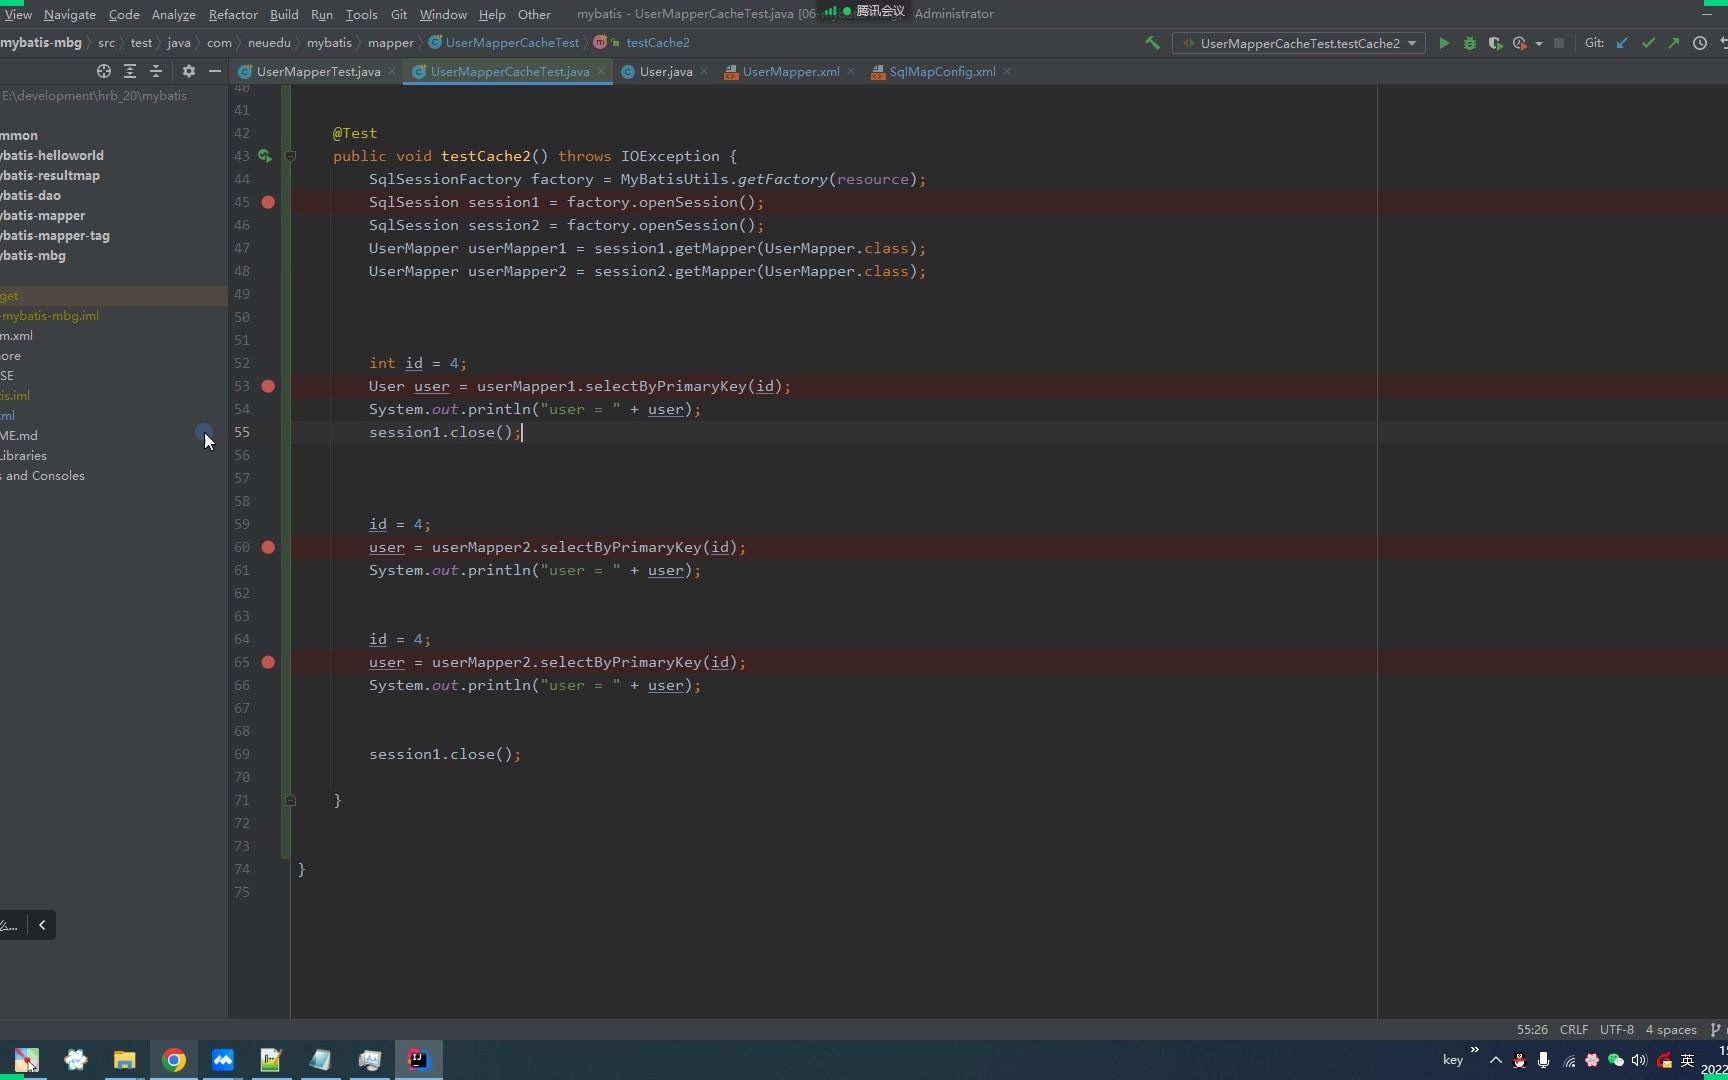The height and width of the screenshot is (1080, 1728).
Task: Click the CRLF line separator indicator
Action: [1573, 1029]
